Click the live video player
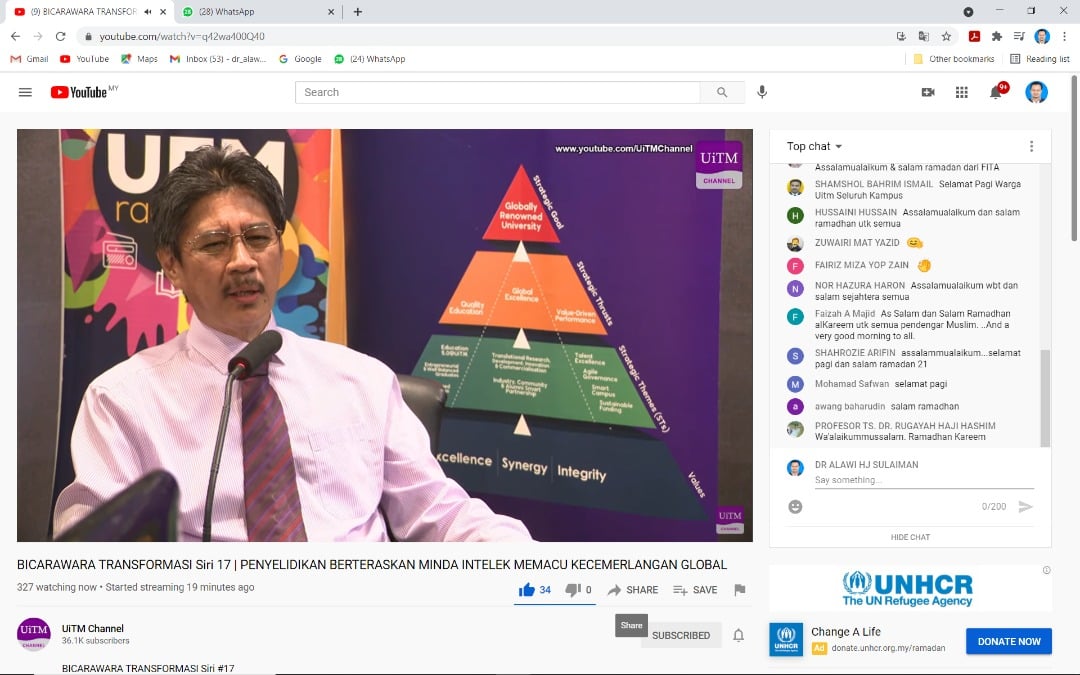The height and width of the screenshot is (675, 1080). (384, 335)
